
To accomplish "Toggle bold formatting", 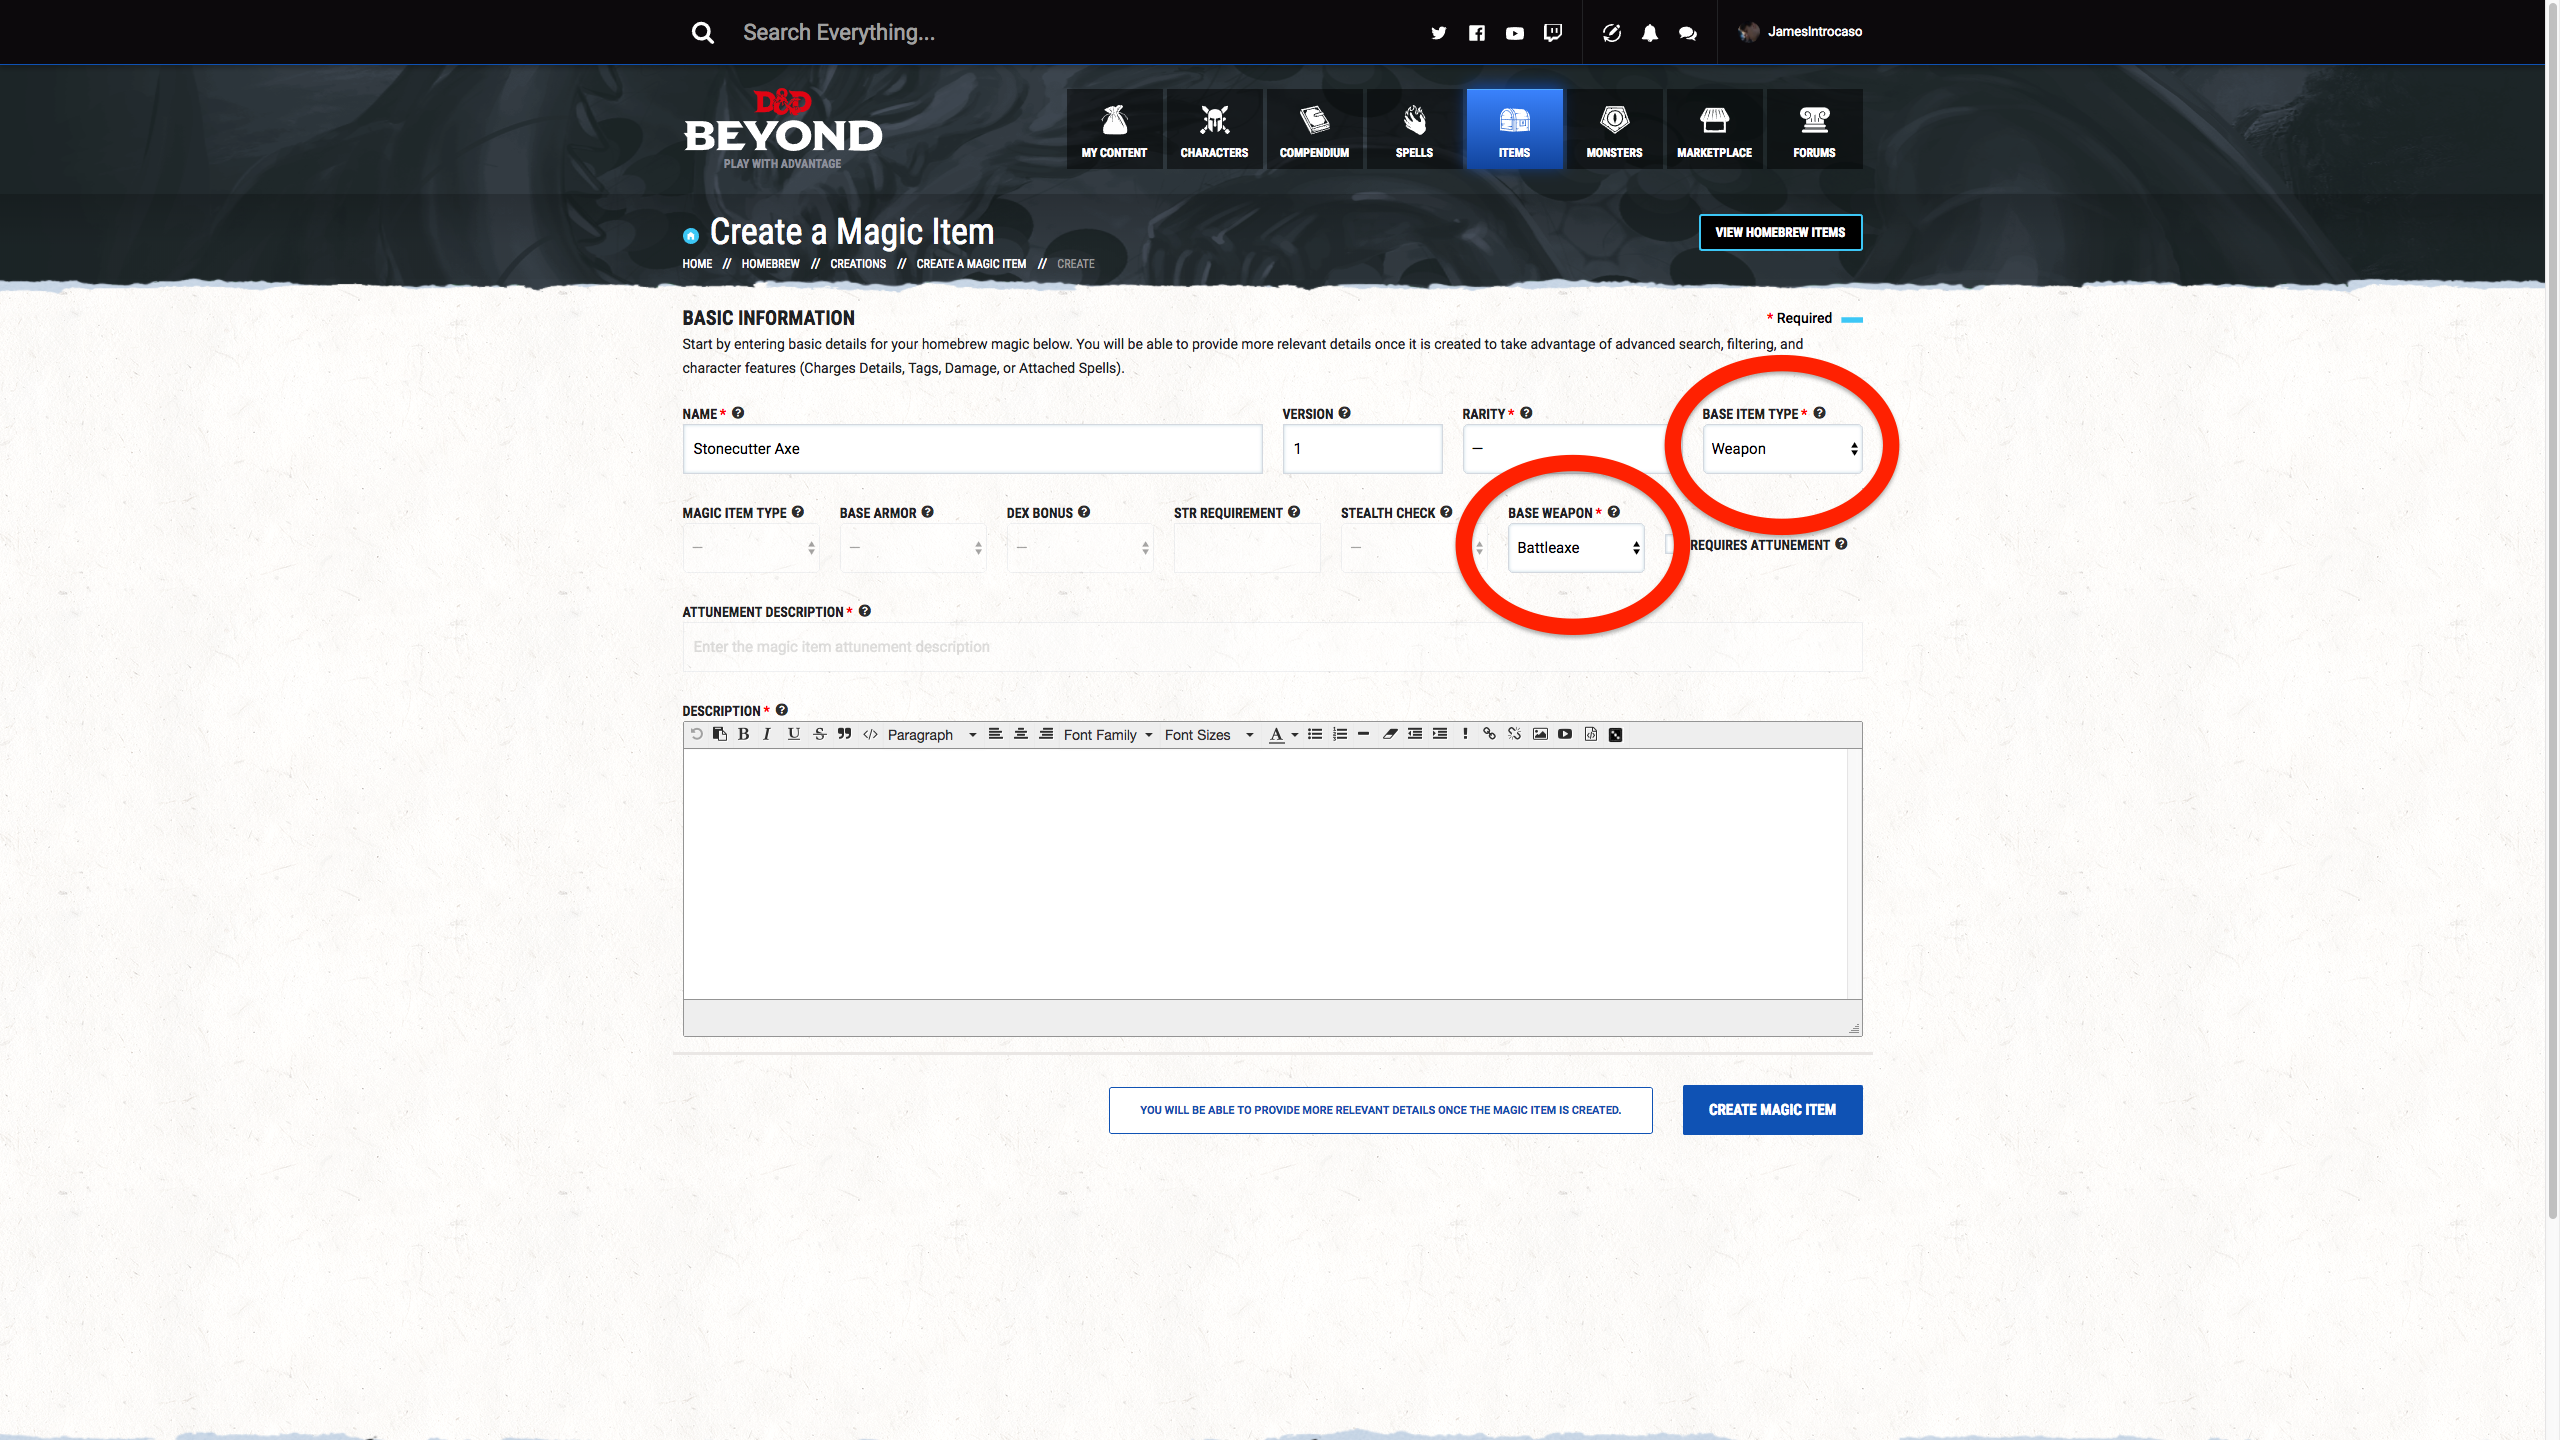I will (x=743, y=734).
